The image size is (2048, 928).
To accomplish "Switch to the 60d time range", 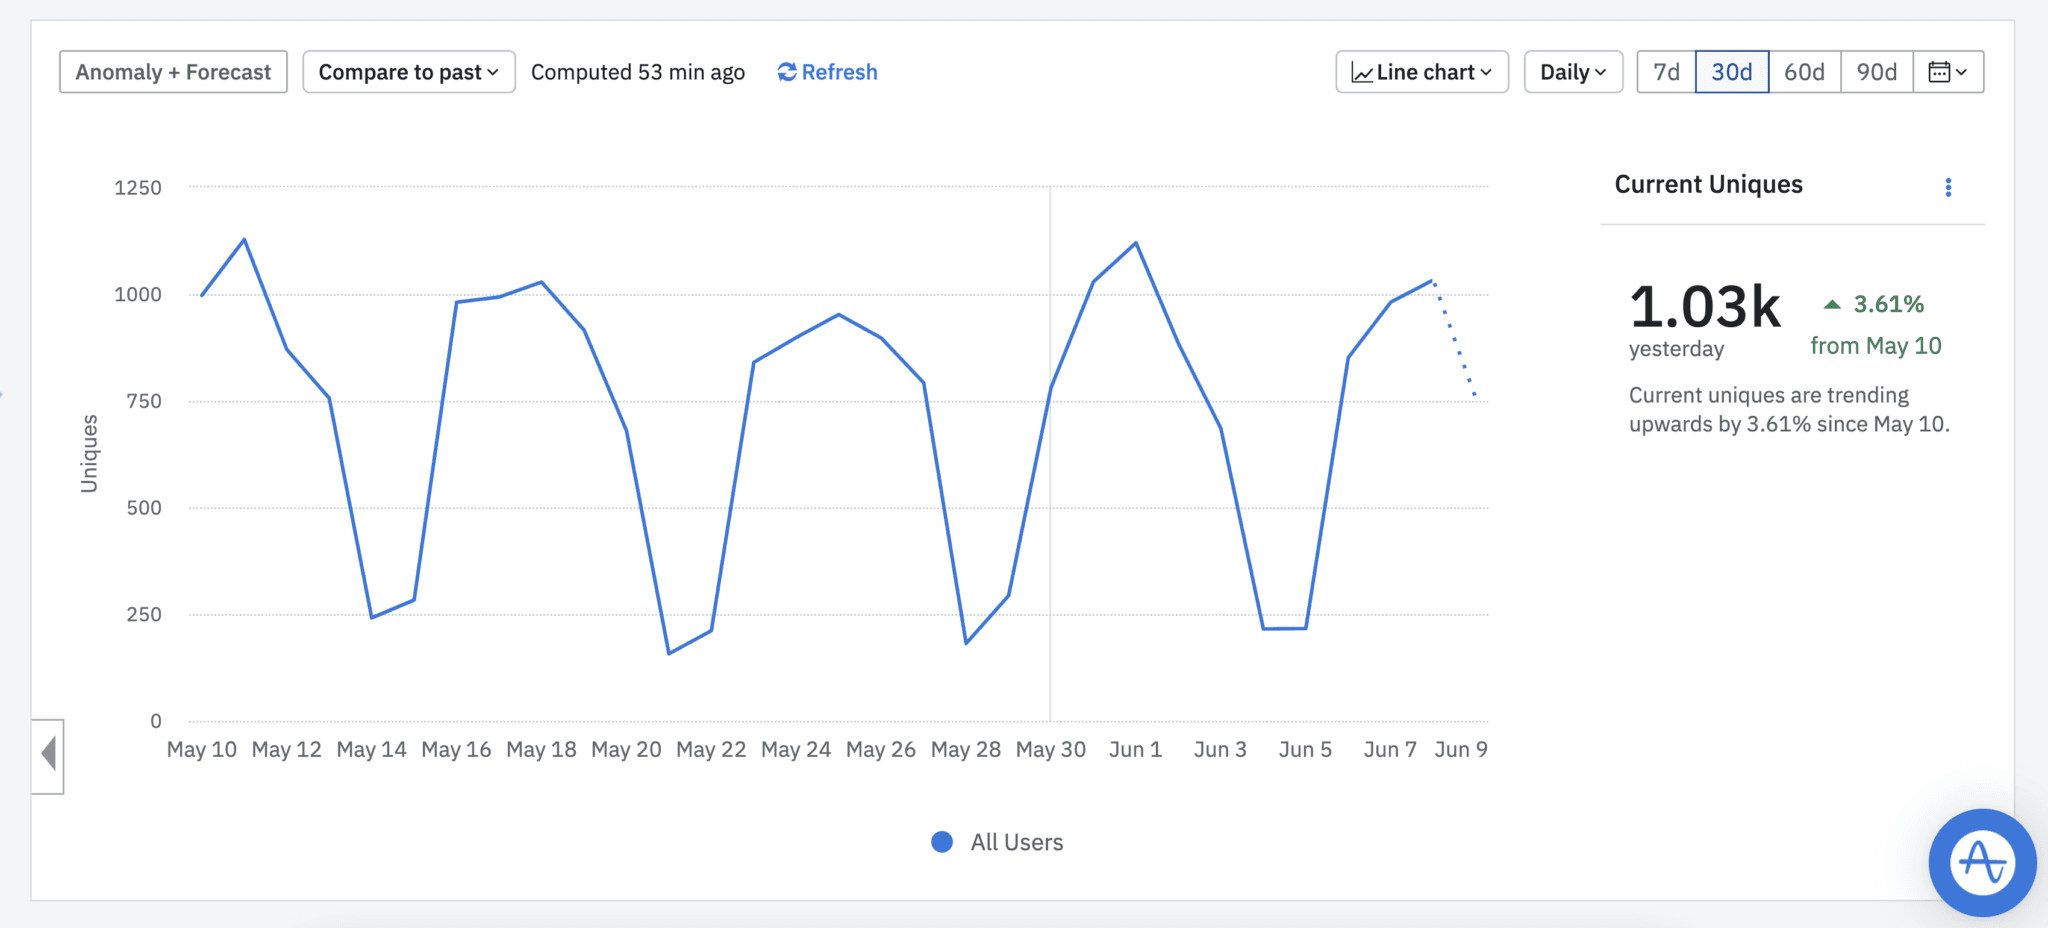I will tap(1804, 72).
